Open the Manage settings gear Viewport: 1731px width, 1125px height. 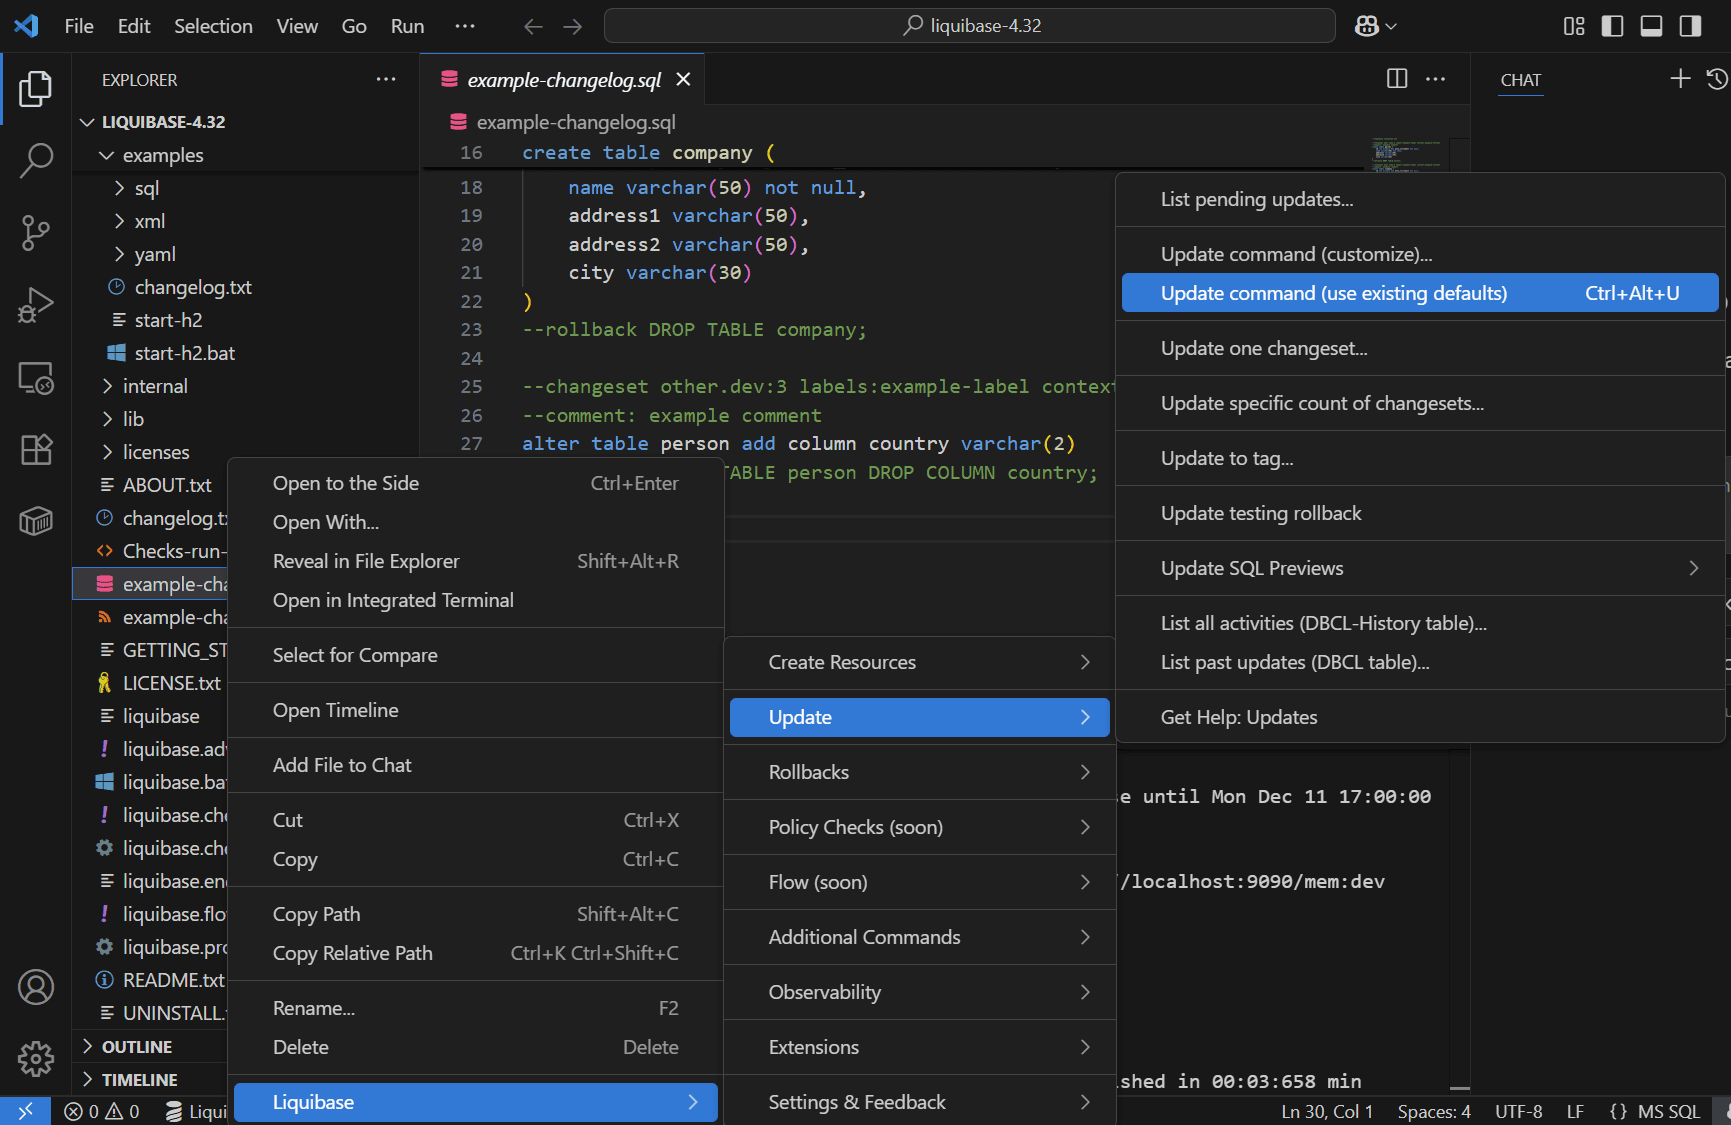coord(36,1058)
